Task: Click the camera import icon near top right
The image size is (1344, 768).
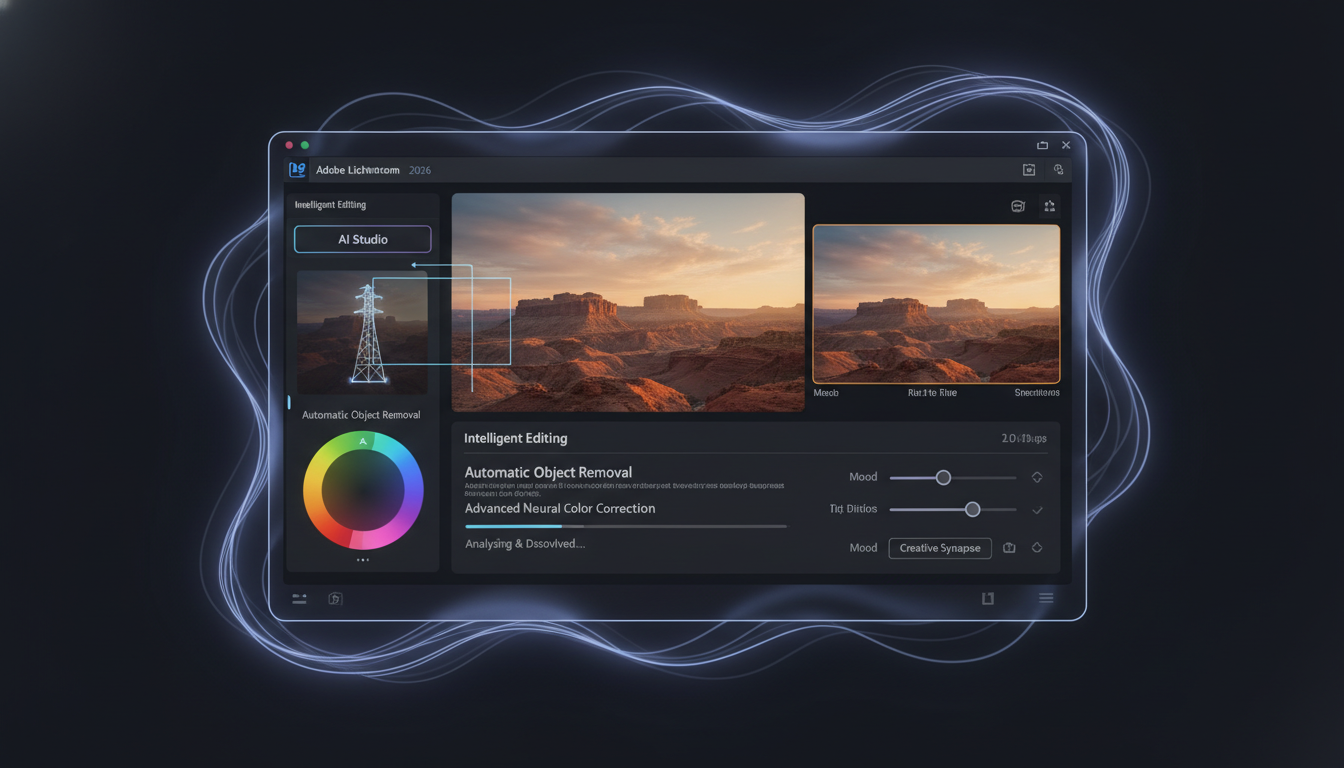Action: (x=1029, y=170)
